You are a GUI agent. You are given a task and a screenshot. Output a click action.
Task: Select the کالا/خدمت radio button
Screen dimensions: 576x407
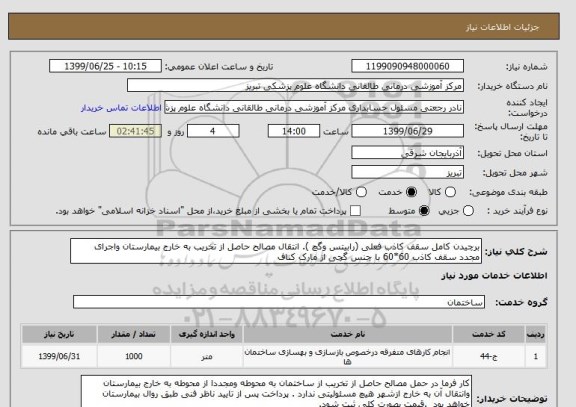(361, 192)
